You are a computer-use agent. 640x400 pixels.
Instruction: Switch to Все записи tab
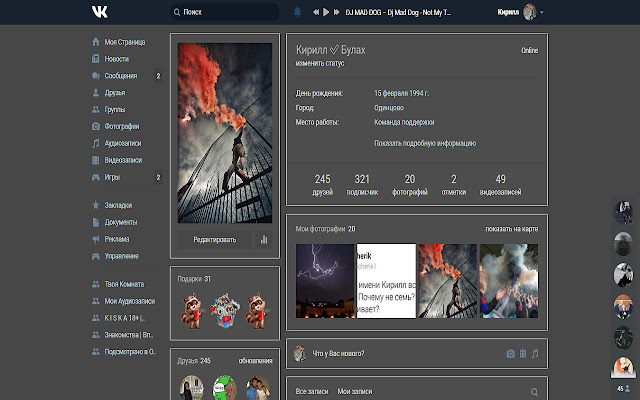pyautogui.click(x=312, y=391)
